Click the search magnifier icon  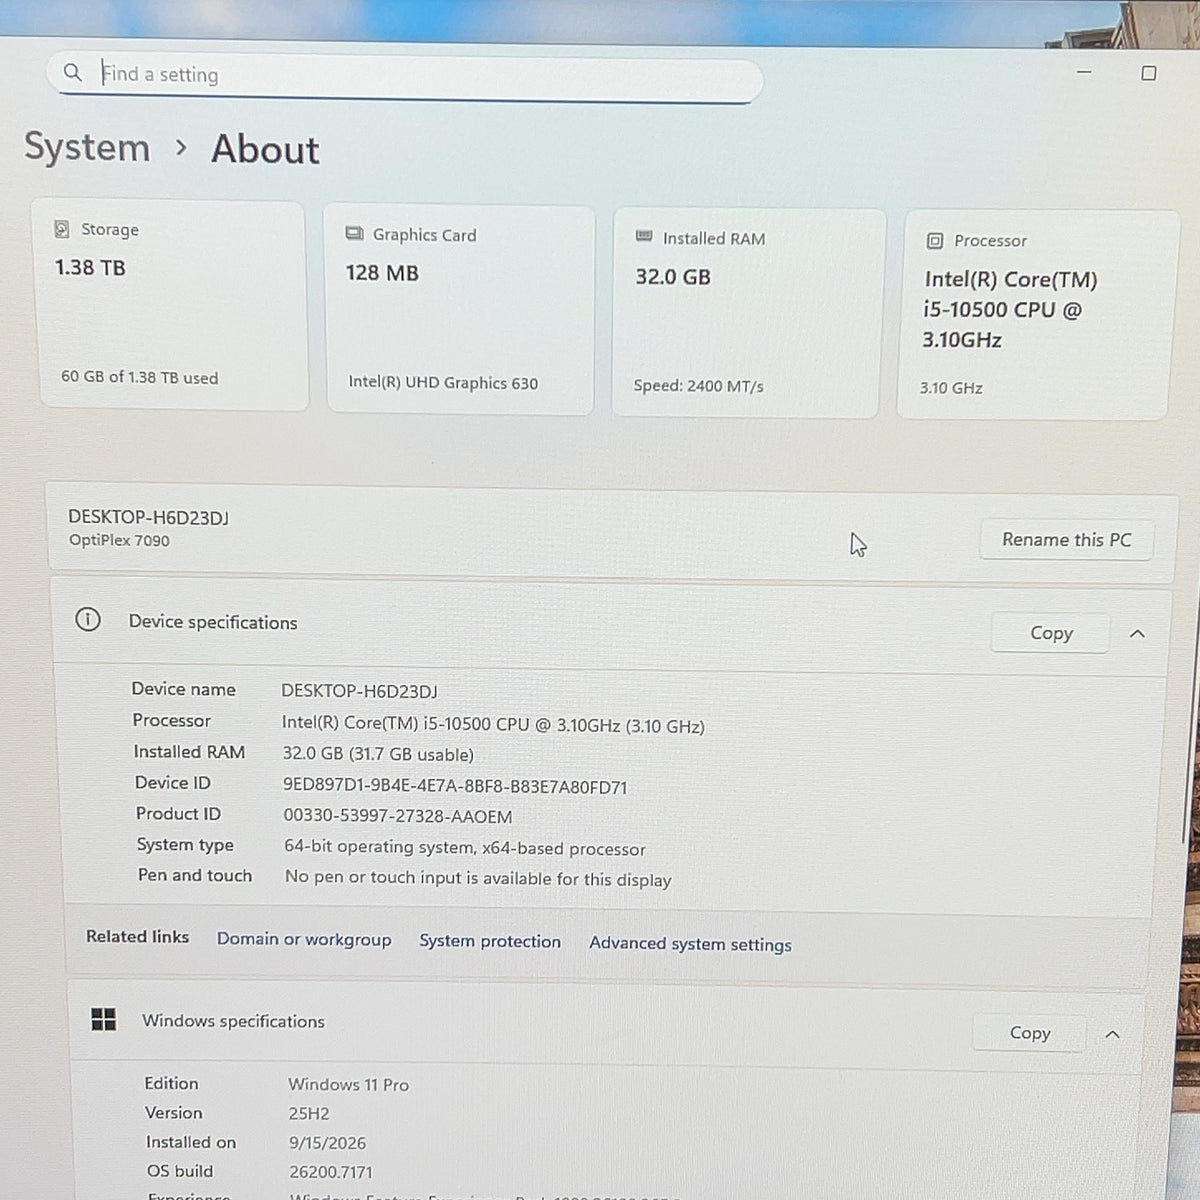click(72, 72)
